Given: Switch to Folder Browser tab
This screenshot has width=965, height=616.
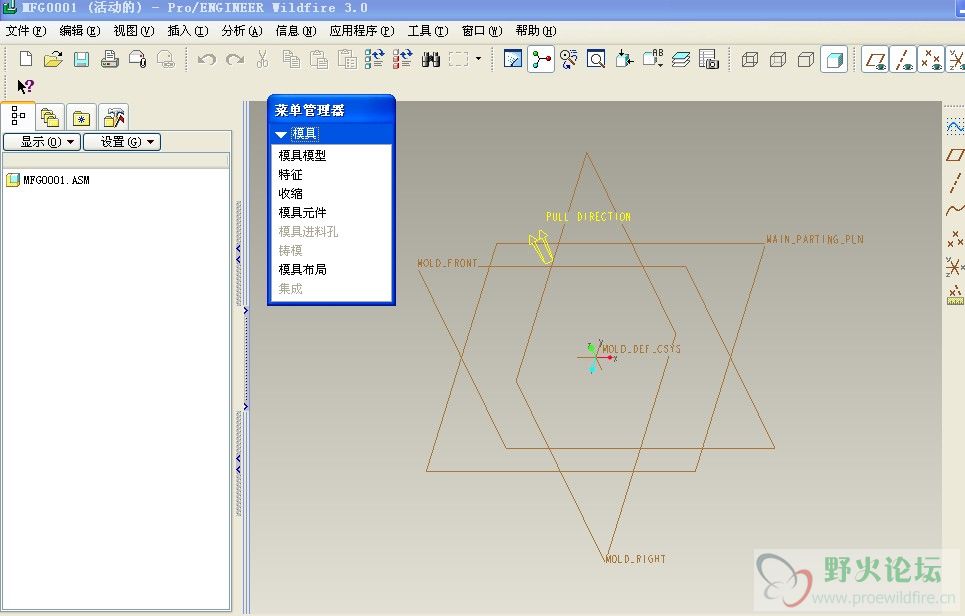Looking at the screenshot, I should coord(50,117).
